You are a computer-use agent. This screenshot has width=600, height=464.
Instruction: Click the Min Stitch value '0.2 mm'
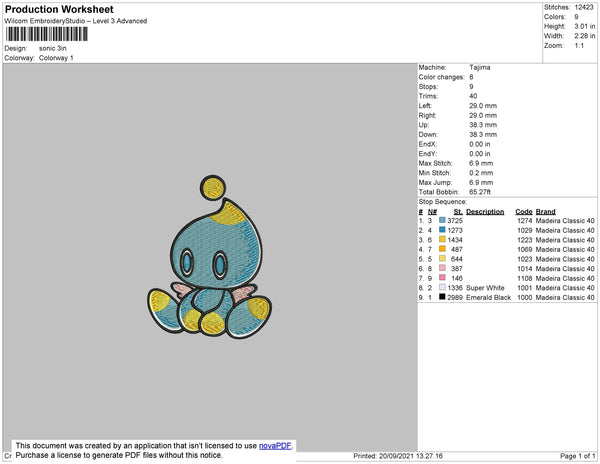click(x=481, y=173)
